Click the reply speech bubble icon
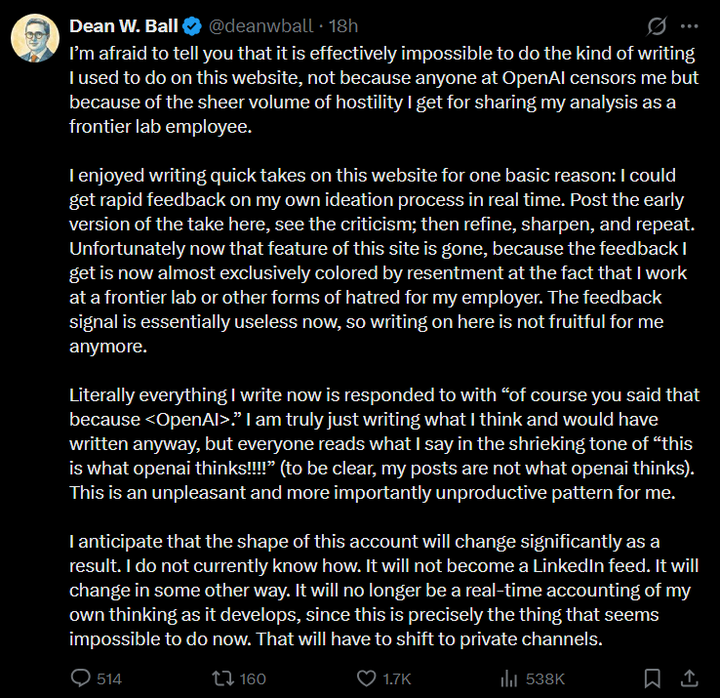The image size is (720, 698). tap(81, 678)
